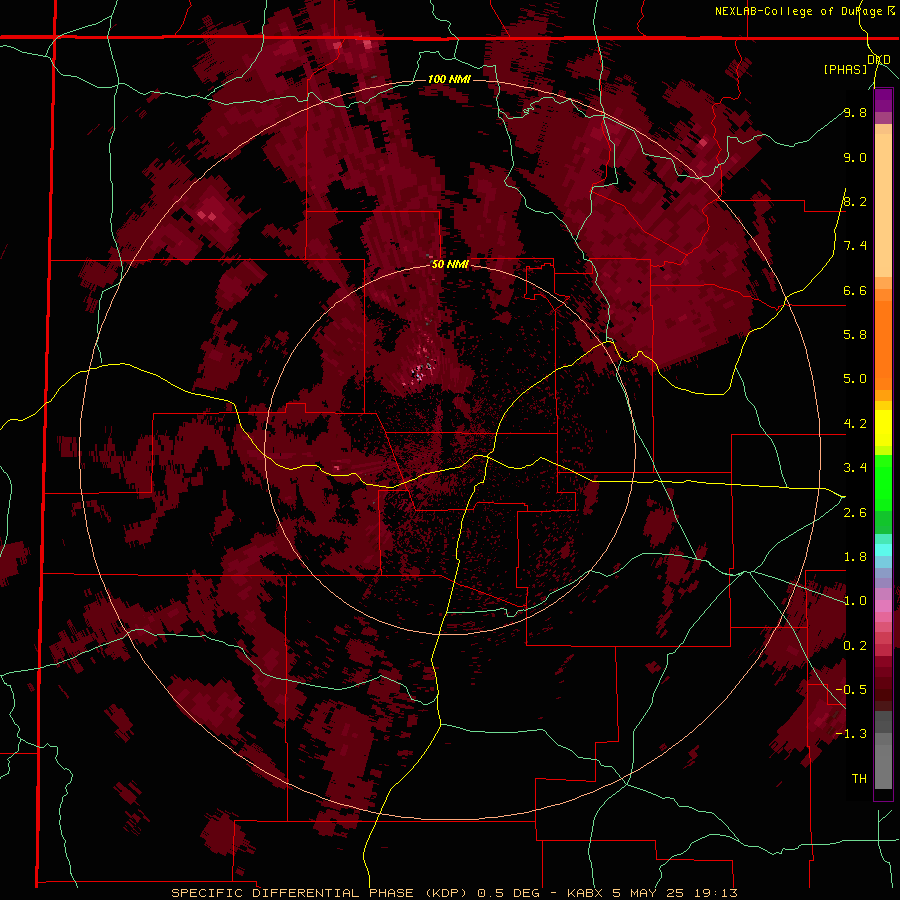Click the 8.2 value on the color scale
The image size is (900, 900).
click(x=855, y=201)
